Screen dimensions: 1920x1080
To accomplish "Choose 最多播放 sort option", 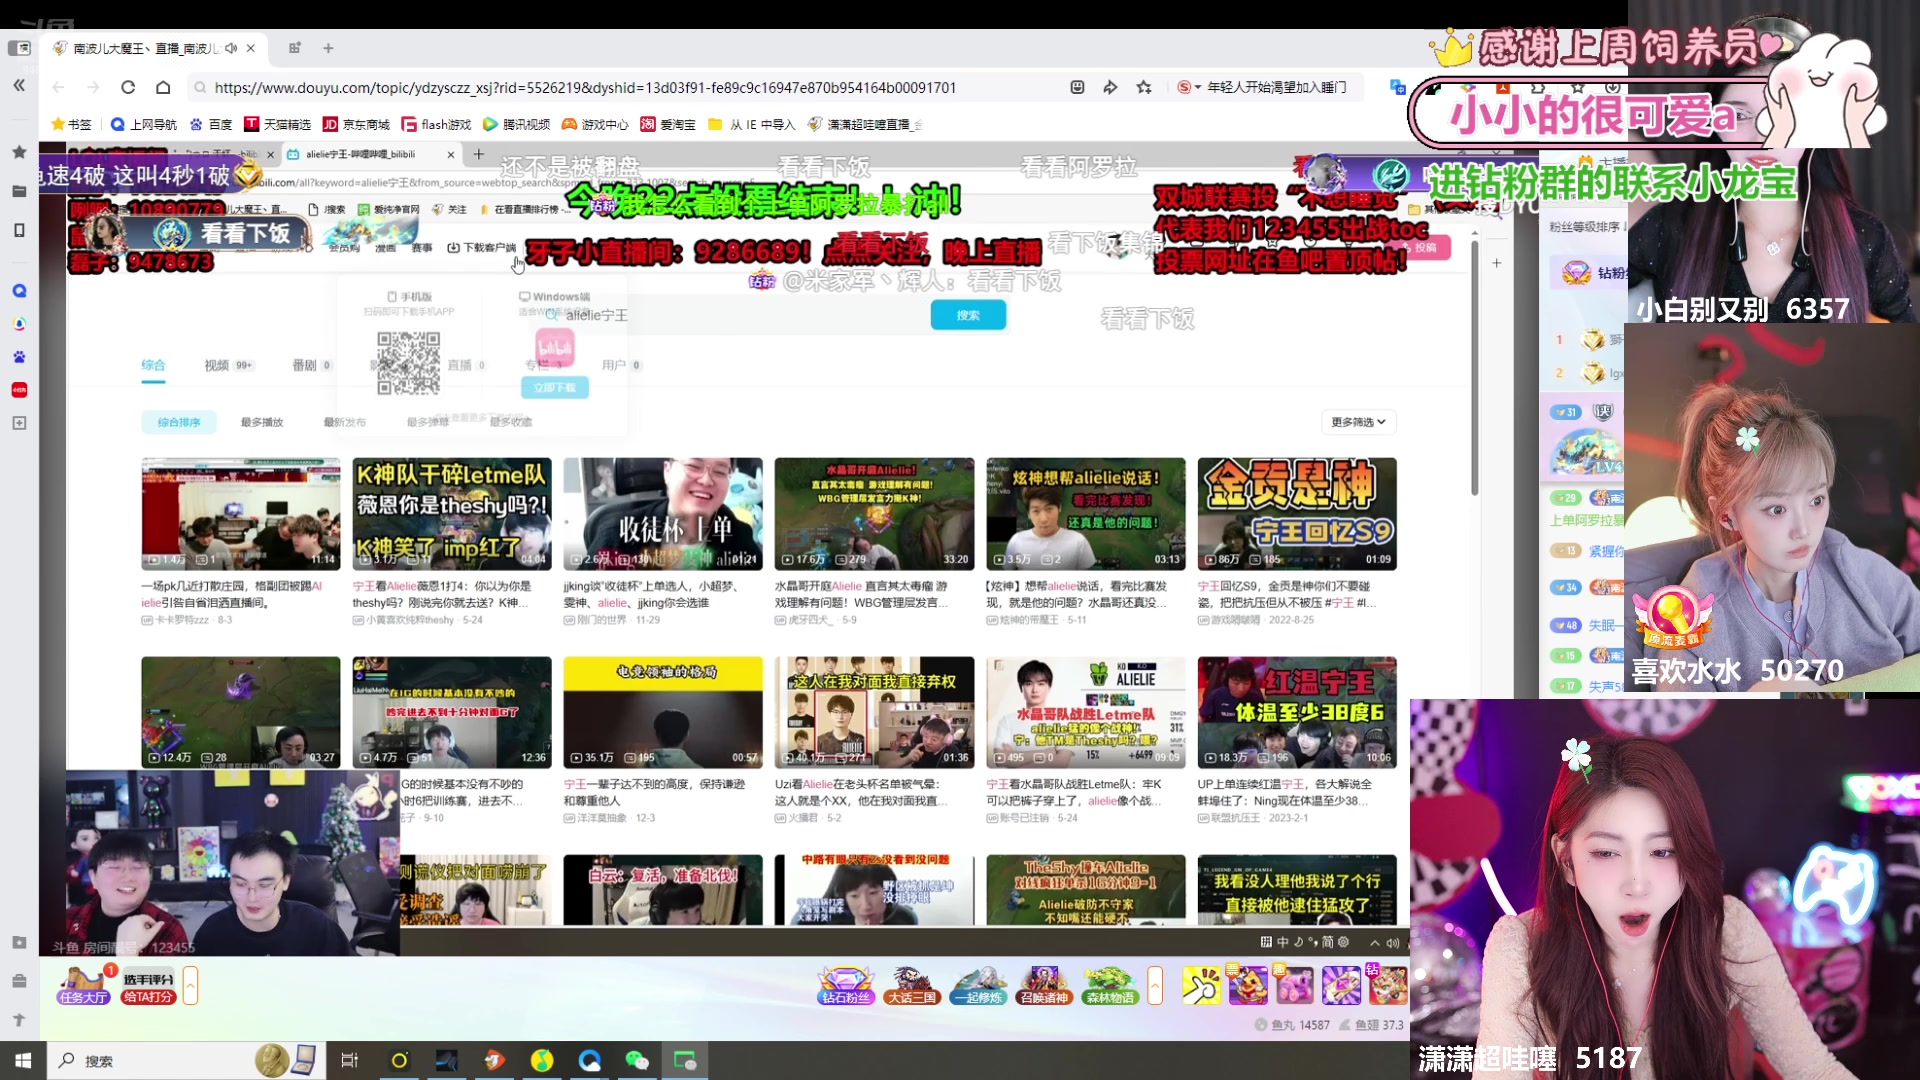I will pos(262,422).
